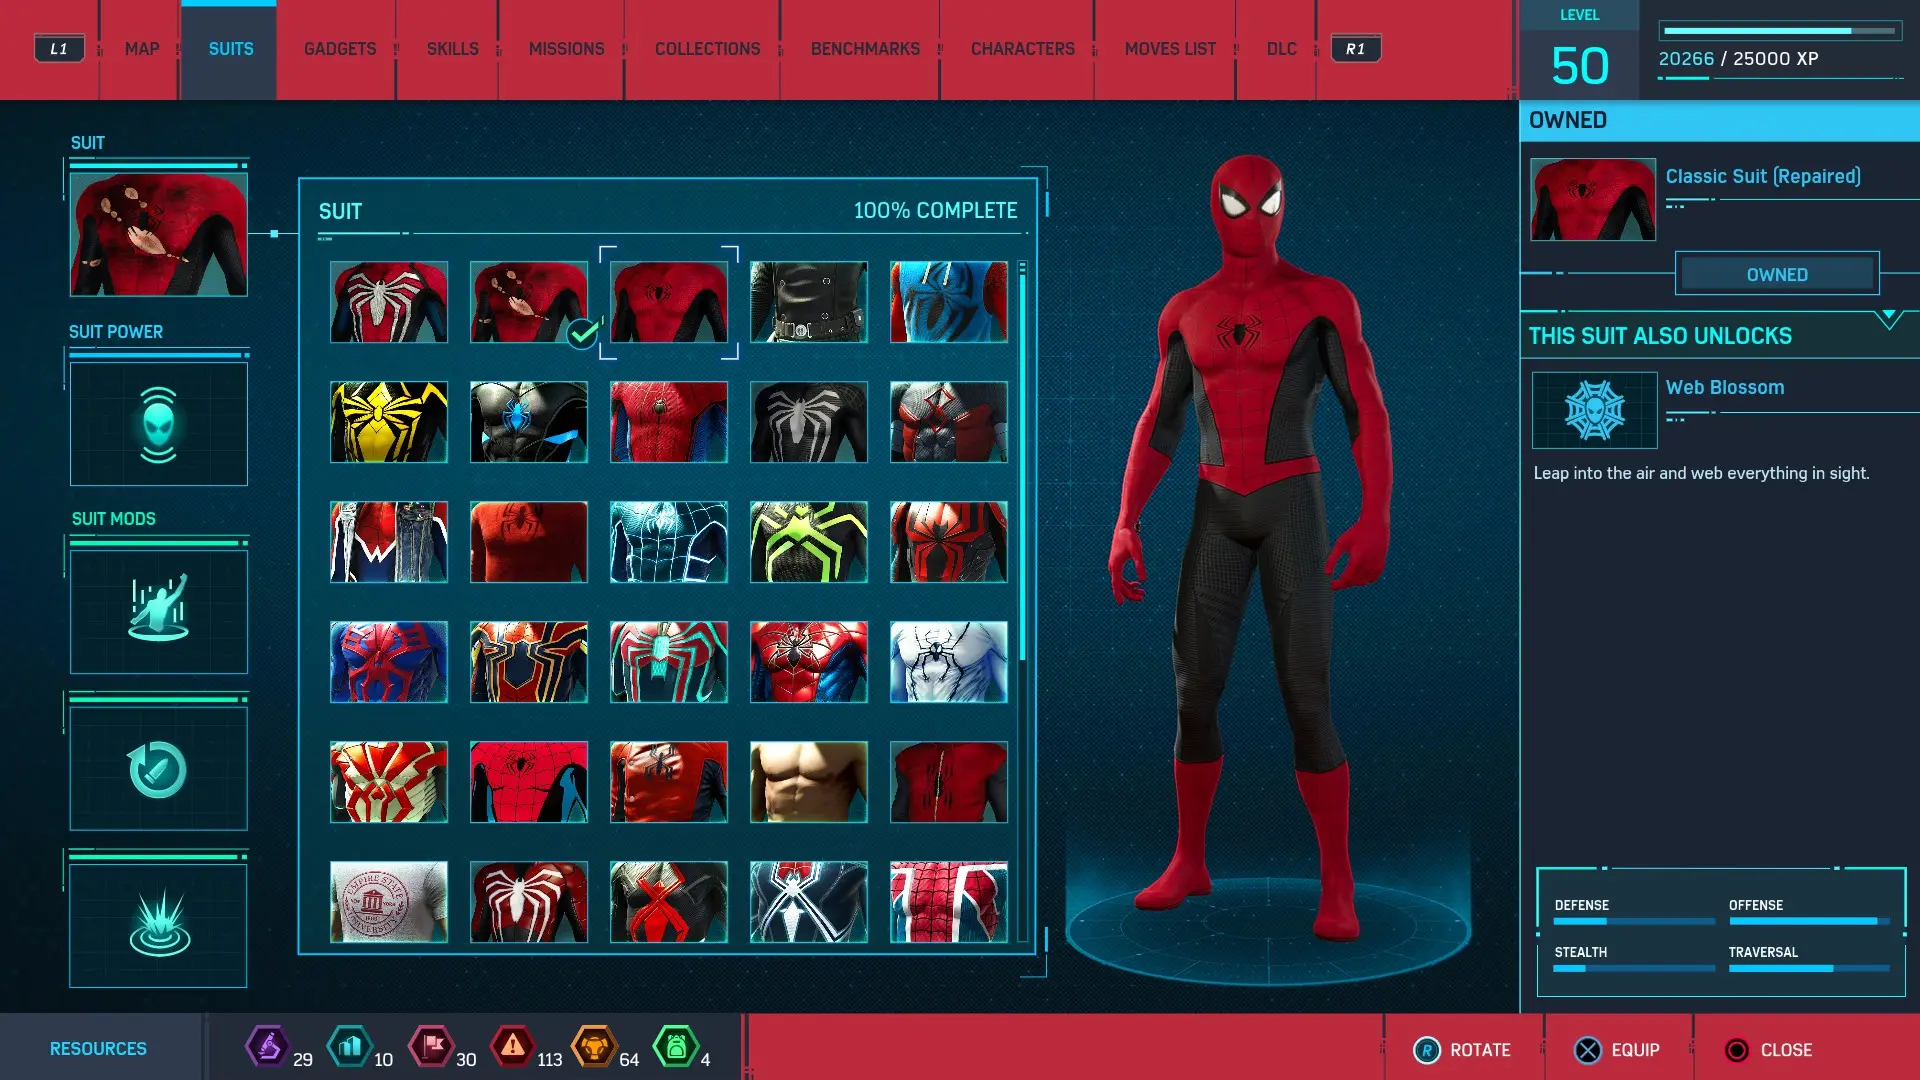
Task: Click the teal landmark token icon
Action: click(x=349, y=1047)
